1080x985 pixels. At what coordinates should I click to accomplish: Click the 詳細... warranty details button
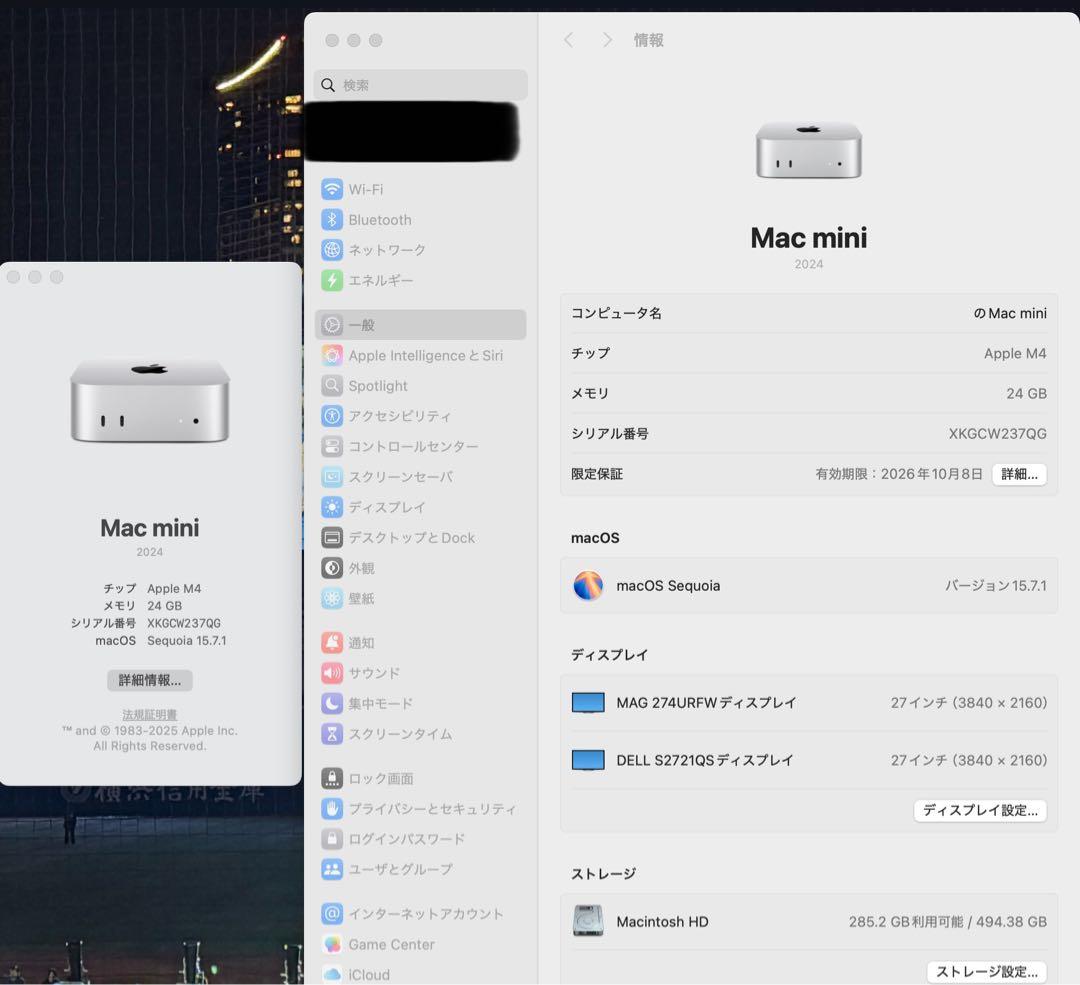[1018, 474]
